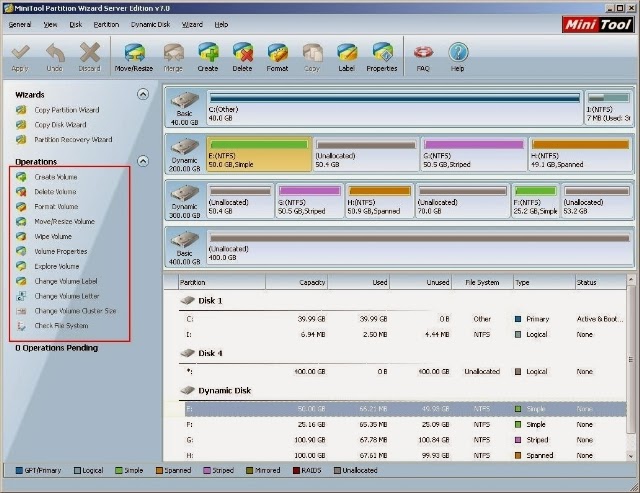
Task: Collapse the Operations section chevron
Action: point(143,161)
